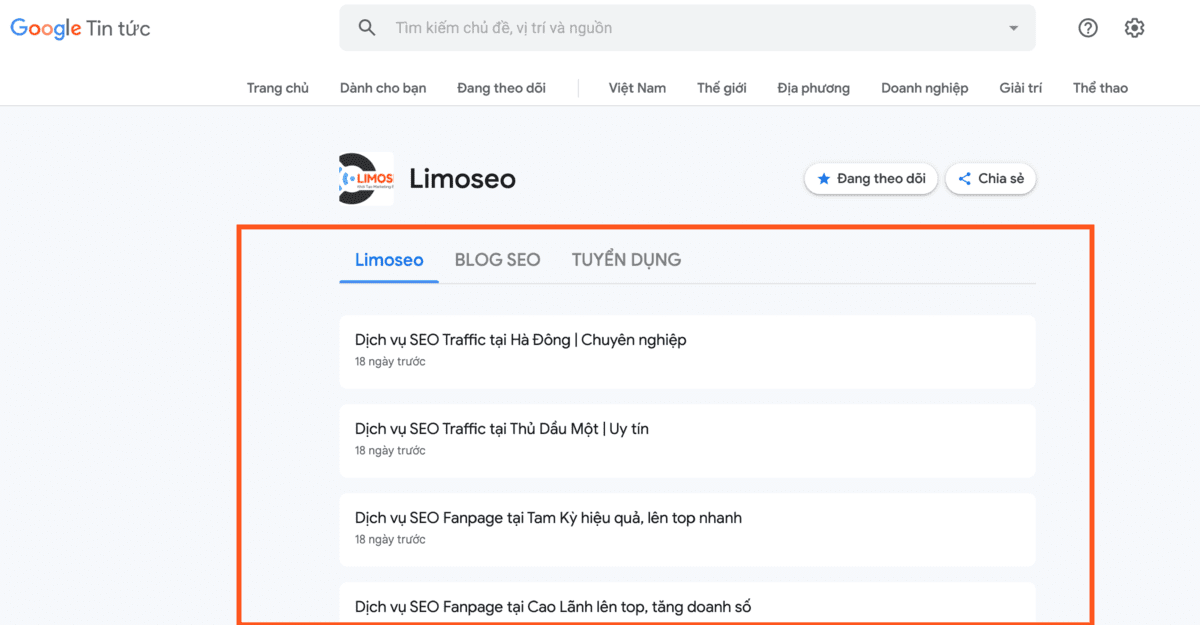Click the Google Tin tức logo
This screenshot has height=625, width=1200.
[x=80, y=28]
